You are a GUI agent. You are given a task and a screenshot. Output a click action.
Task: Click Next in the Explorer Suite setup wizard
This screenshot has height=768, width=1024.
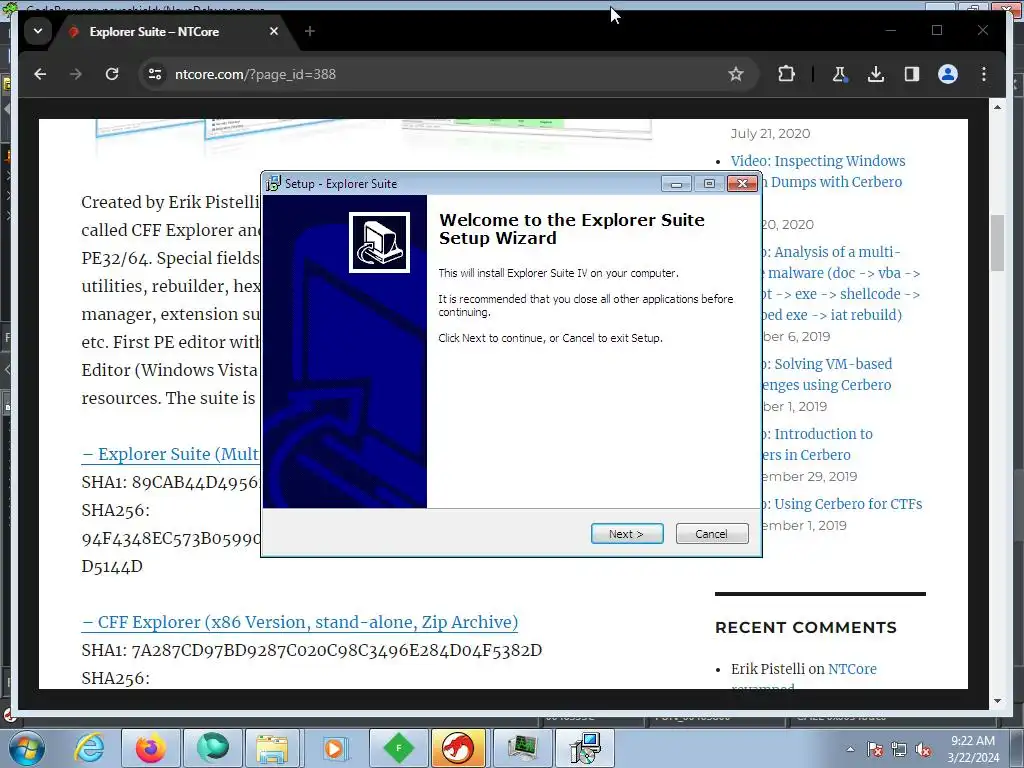coord(627,534)
